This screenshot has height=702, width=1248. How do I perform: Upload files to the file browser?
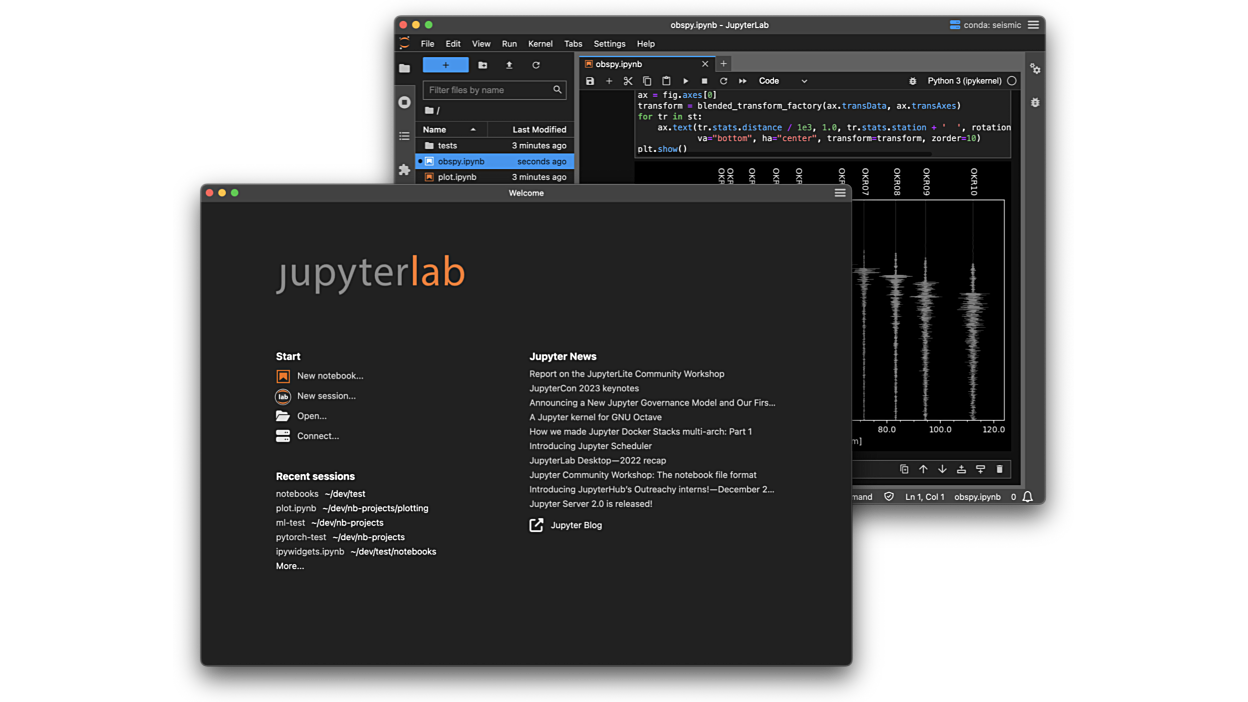click(509, 64)
